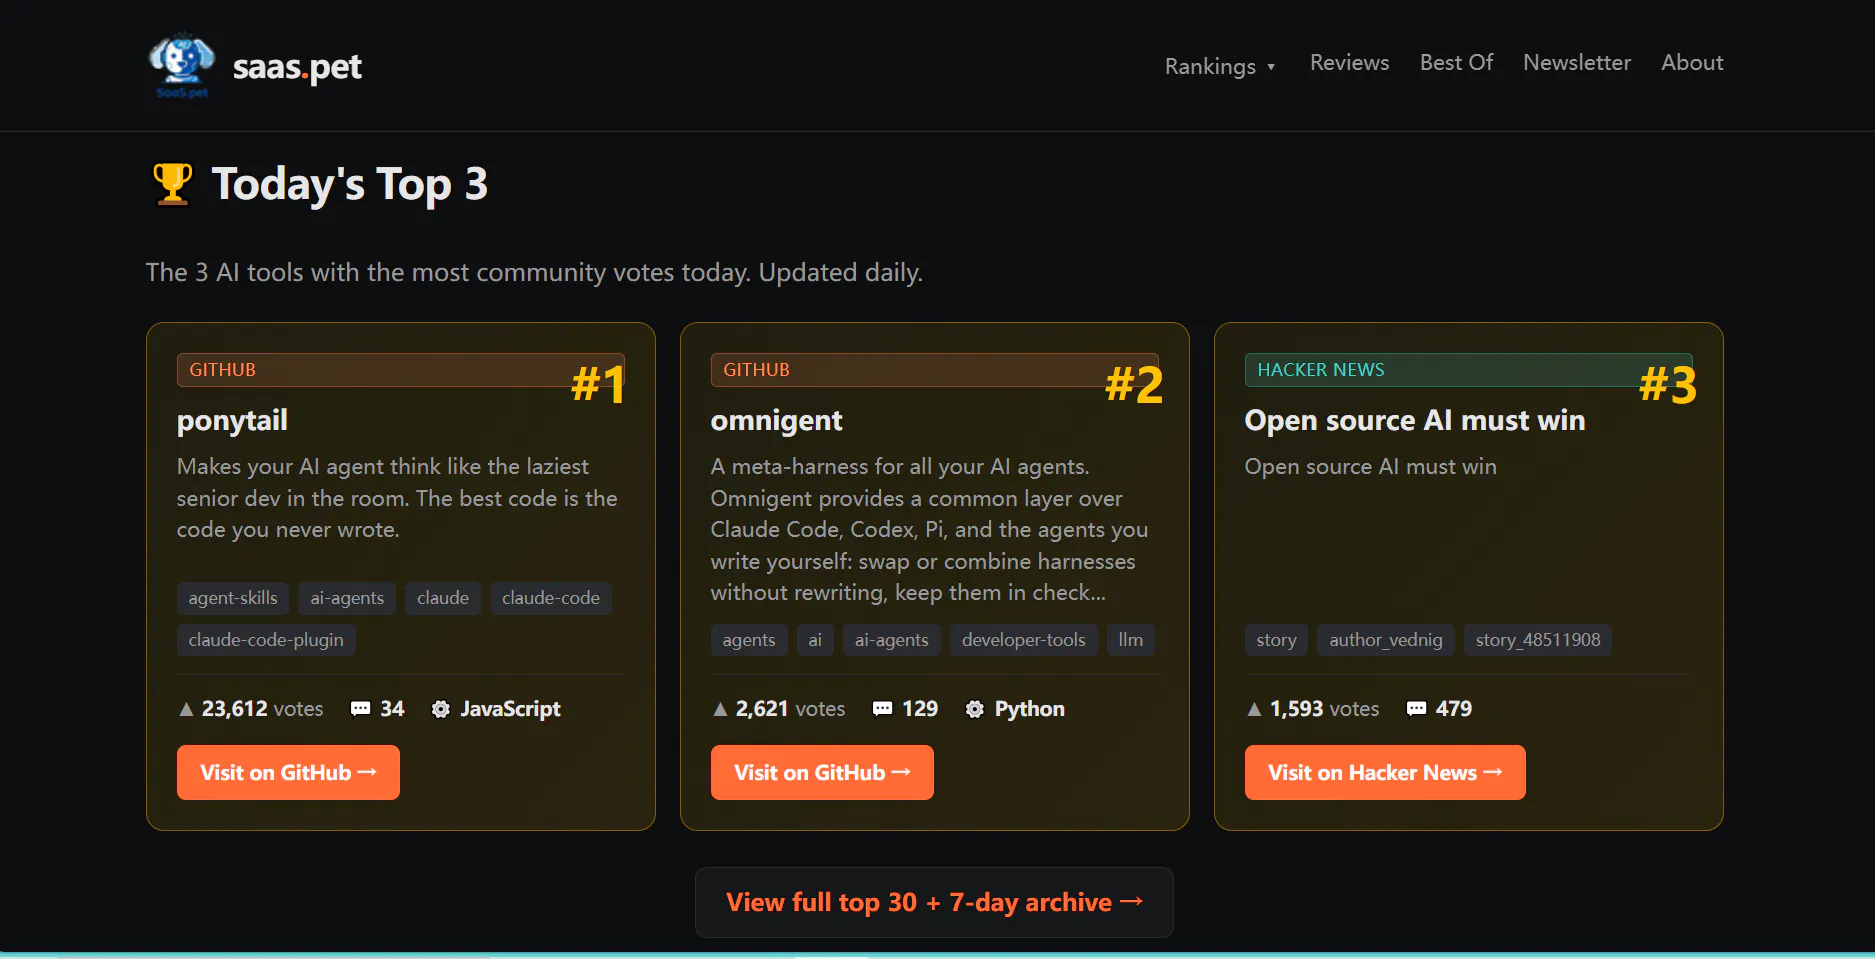Click the upvote triangle next to 1,593 votes
Viewport: 1875px width, 959px height.
click(1254, 709)
